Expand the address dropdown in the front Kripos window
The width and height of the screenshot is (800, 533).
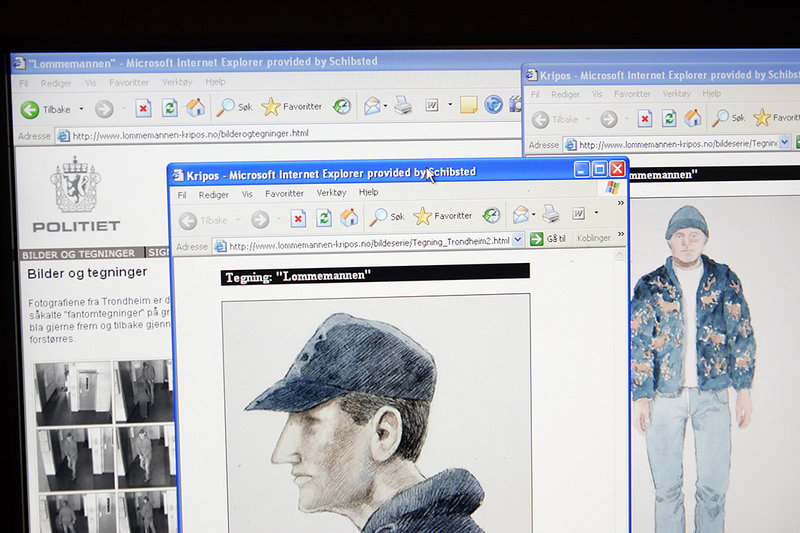pos(517,240)
